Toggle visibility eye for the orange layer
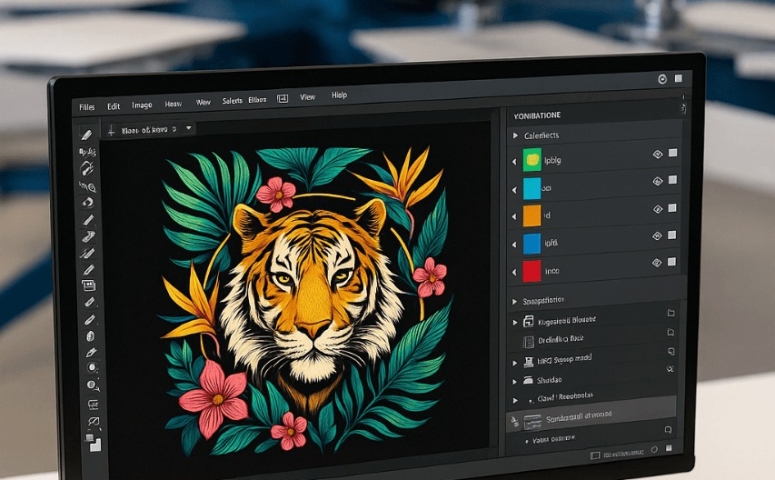Image resolution: width=775 pixels, height=480 pixels. 657,209
